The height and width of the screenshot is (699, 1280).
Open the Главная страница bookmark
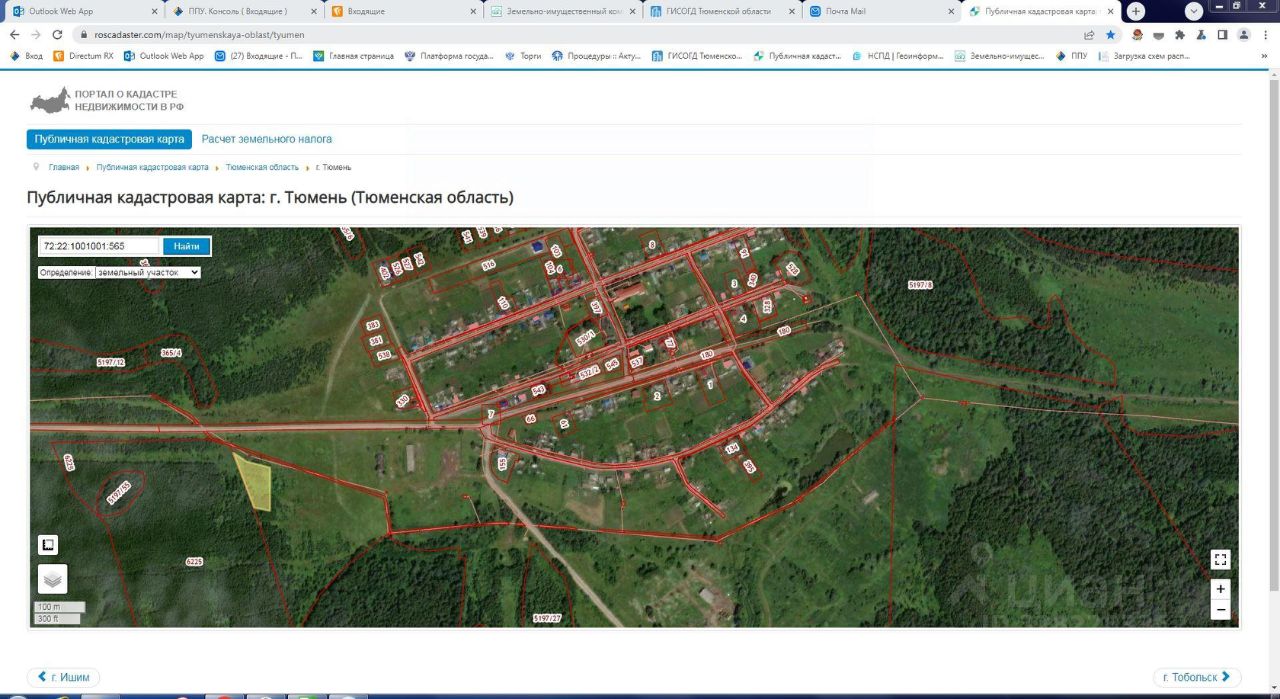(354, 56)
